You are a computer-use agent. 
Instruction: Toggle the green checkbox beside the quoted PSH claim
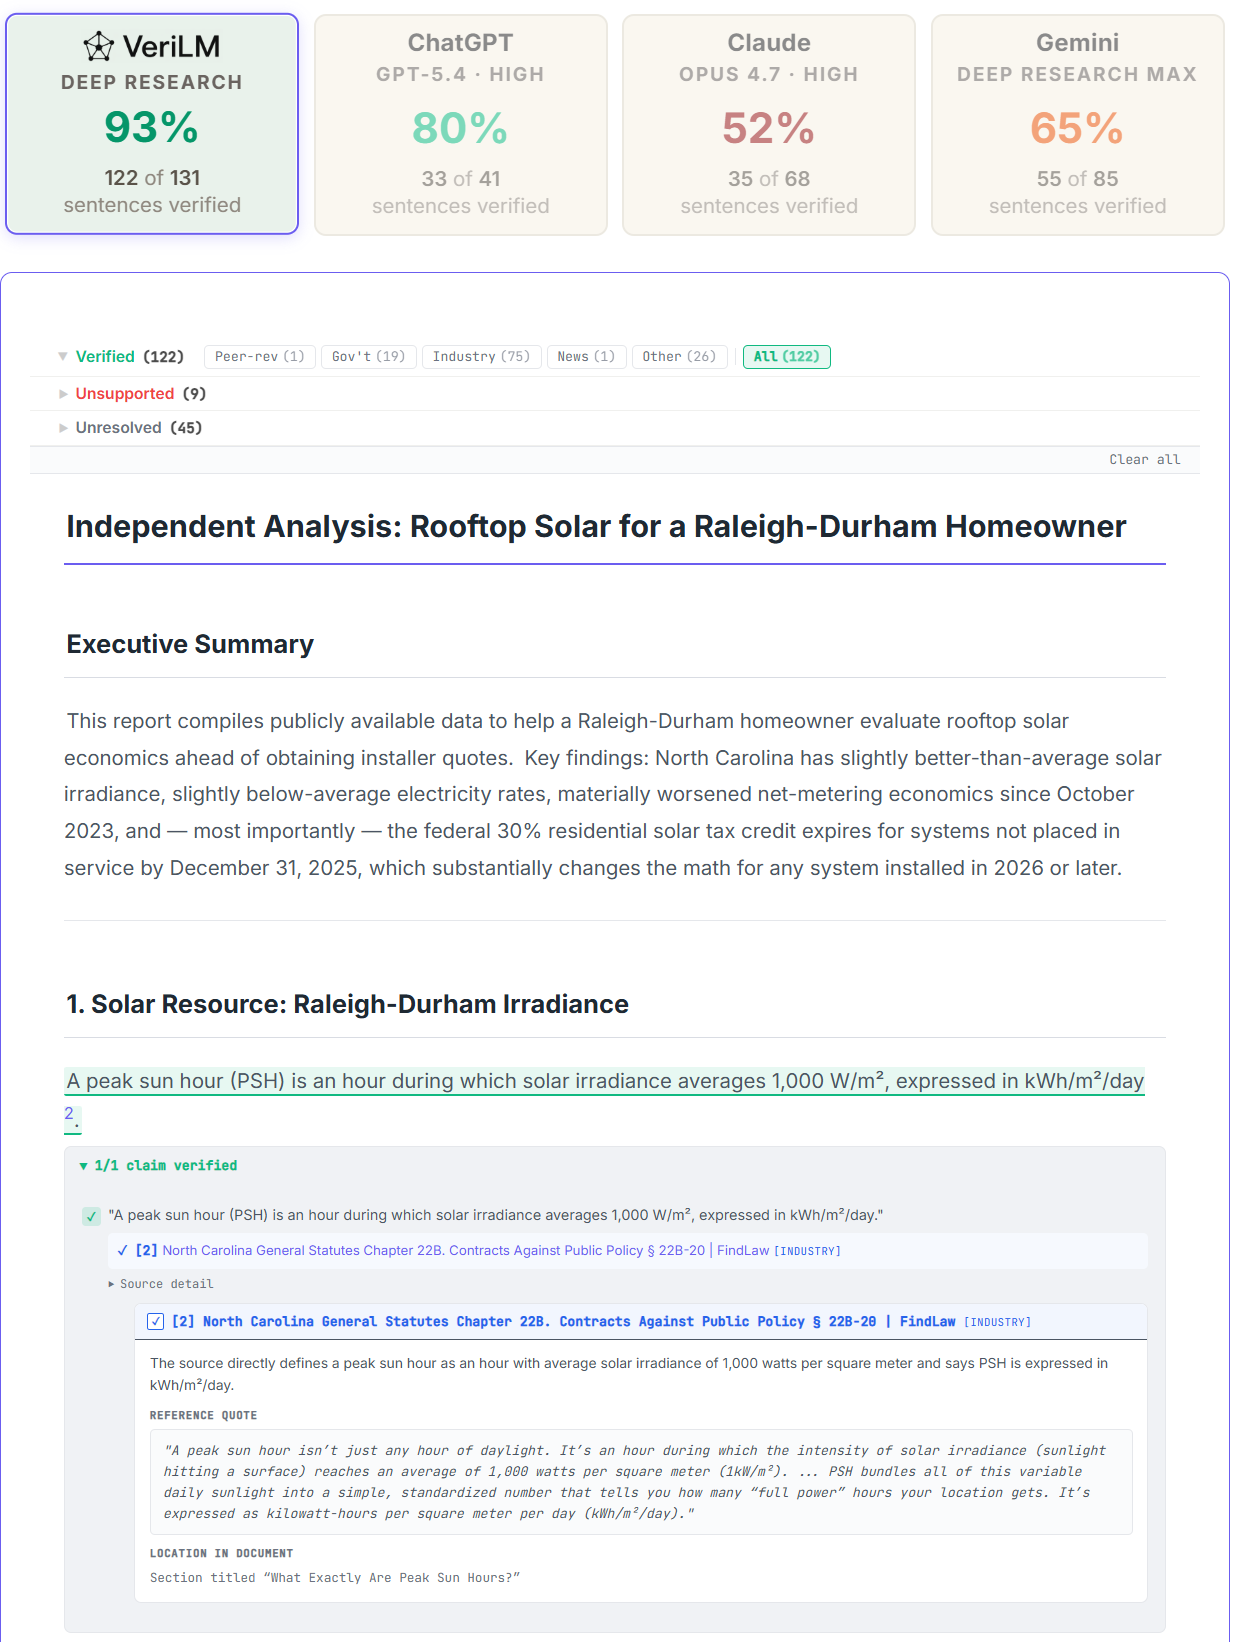coord(91,1216)
